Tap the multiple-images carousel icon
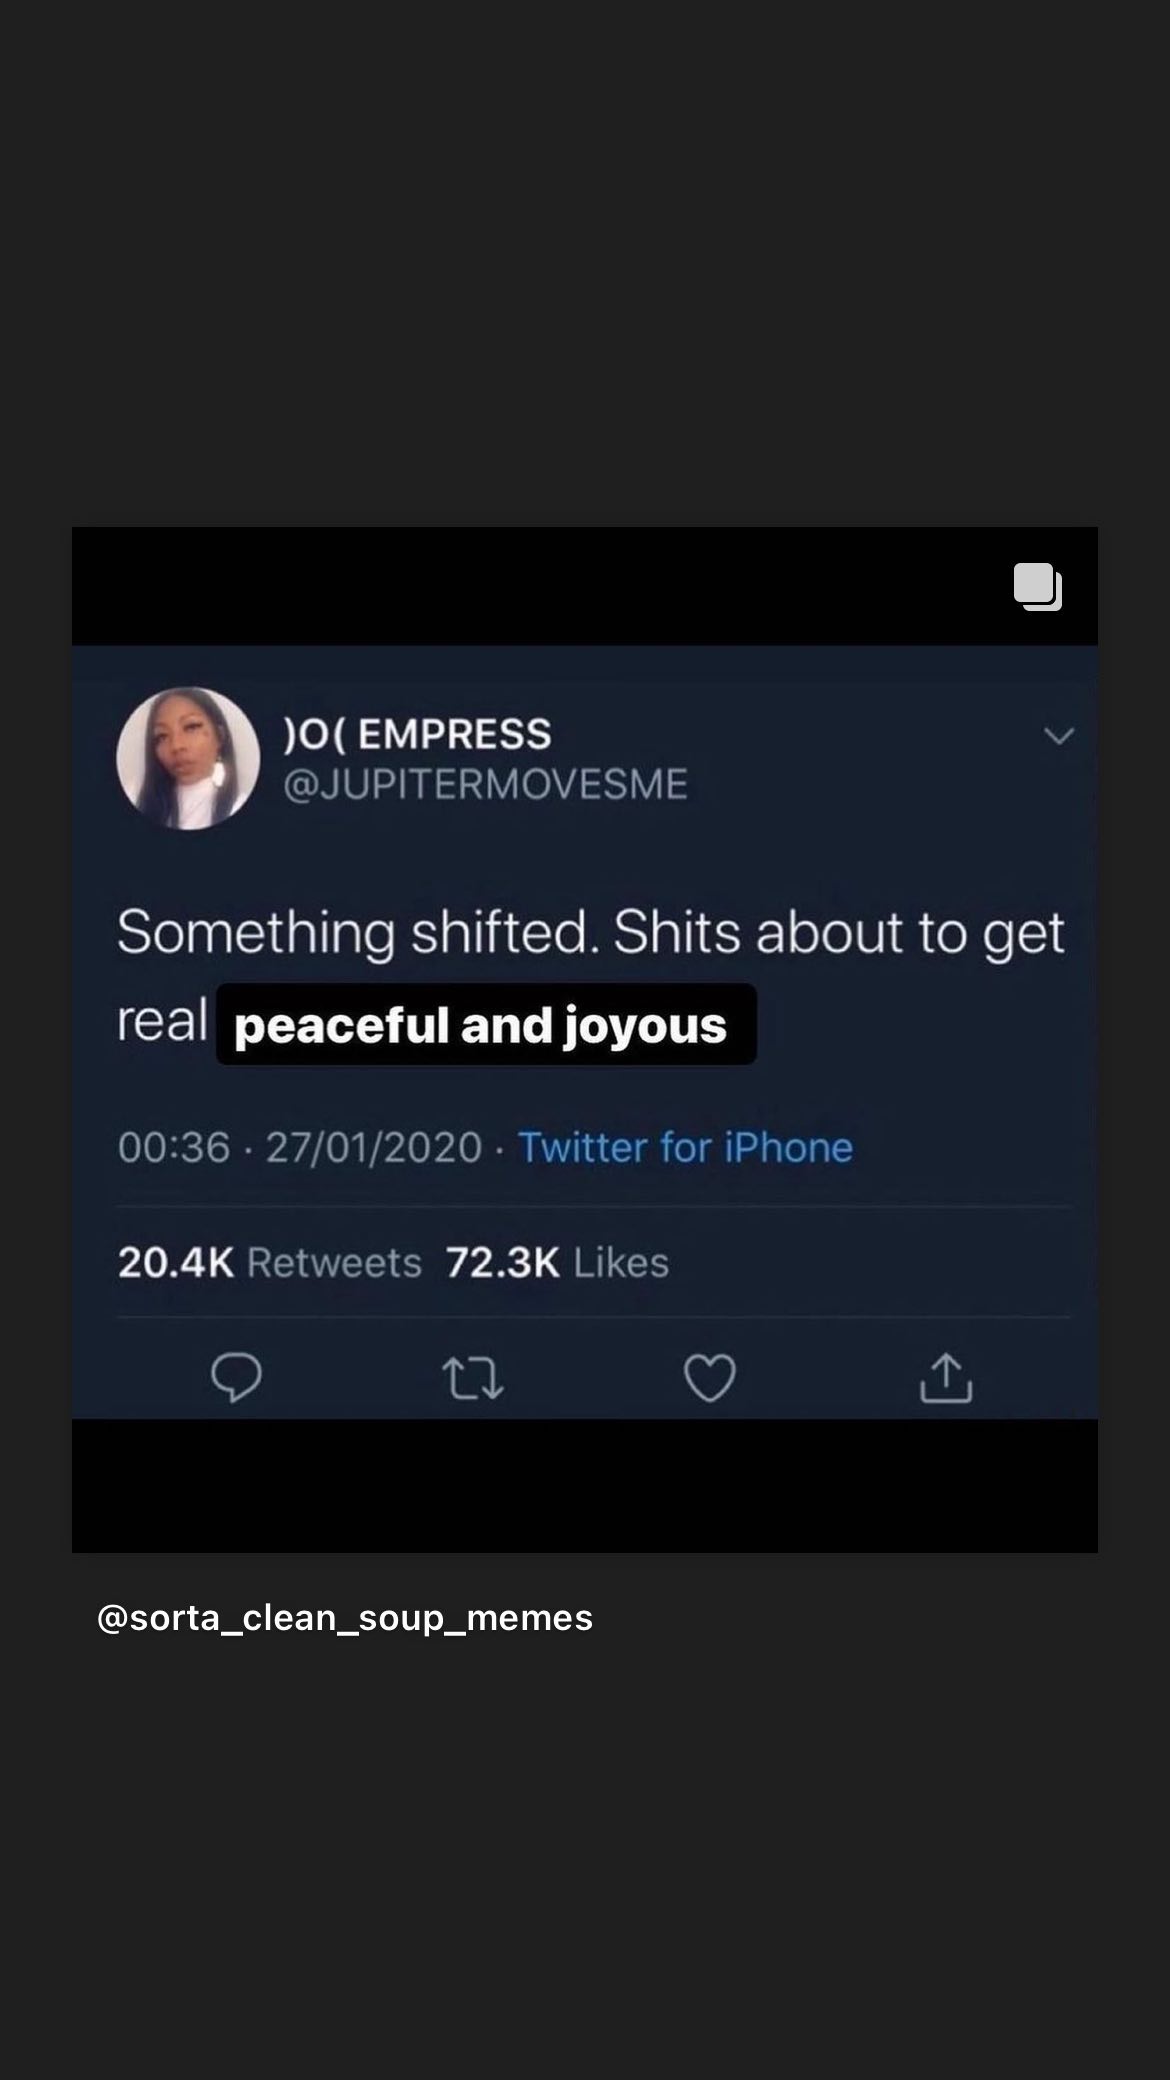Screen dimensions: 1170x2080 (1038, 587)
